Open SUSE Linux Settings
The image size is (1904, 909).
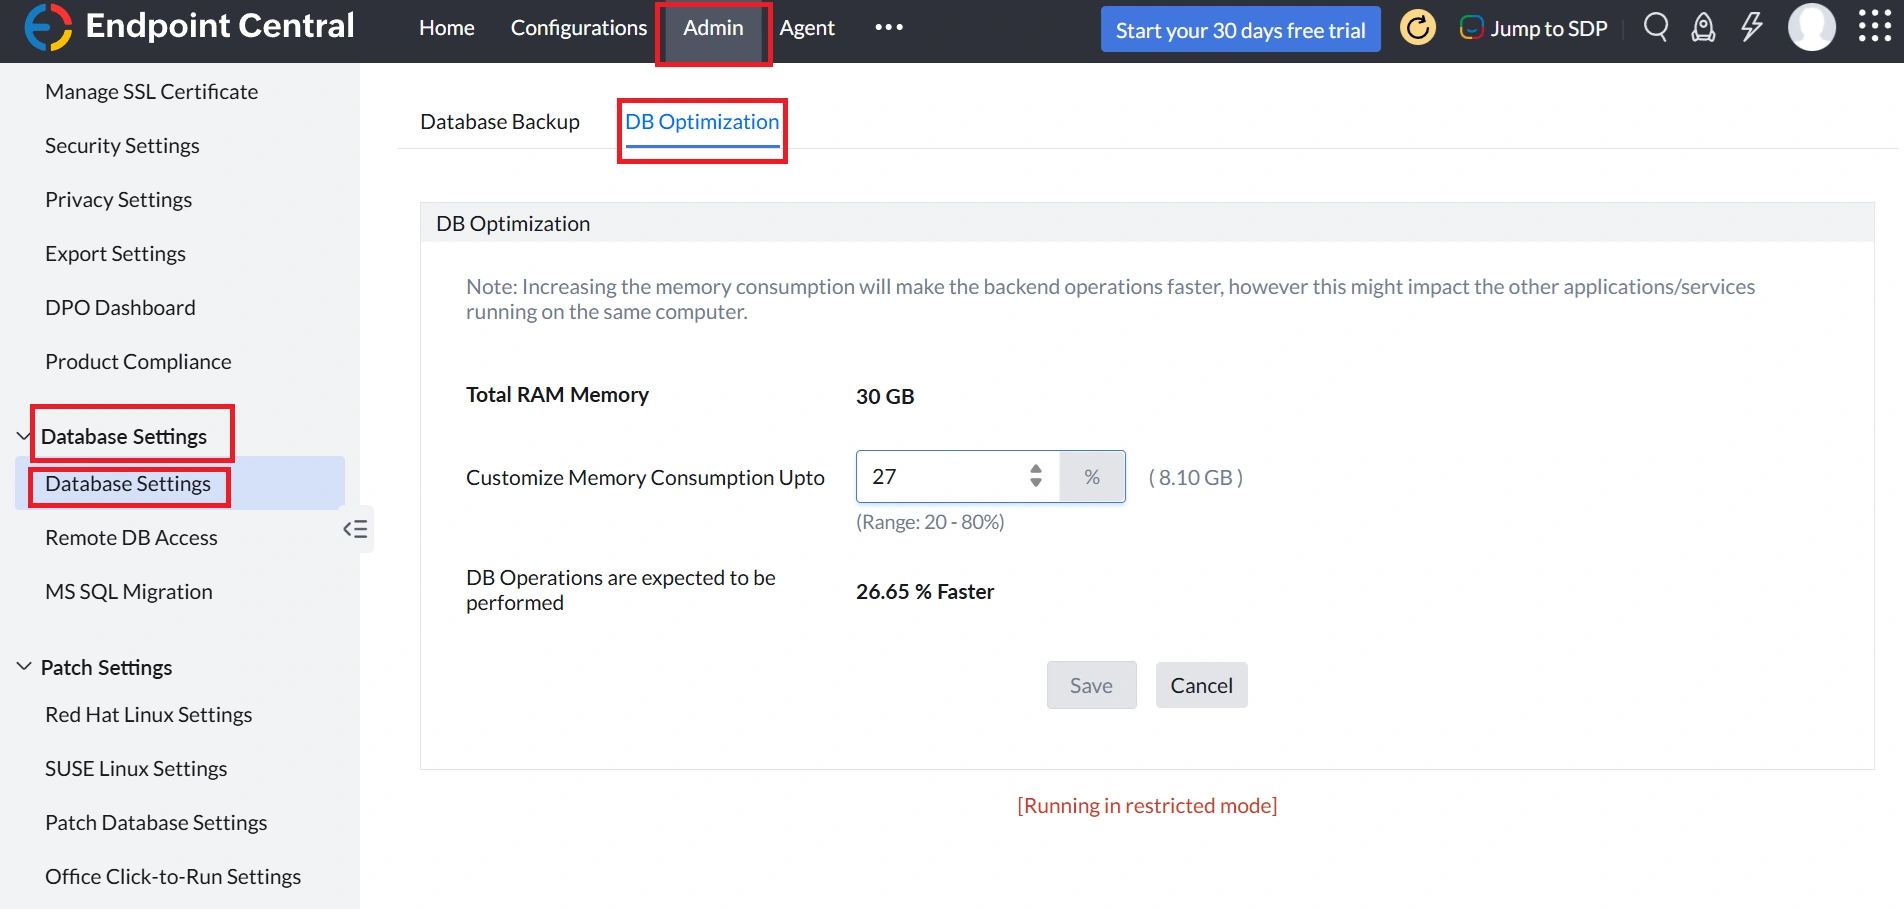(x=136, y=769)
